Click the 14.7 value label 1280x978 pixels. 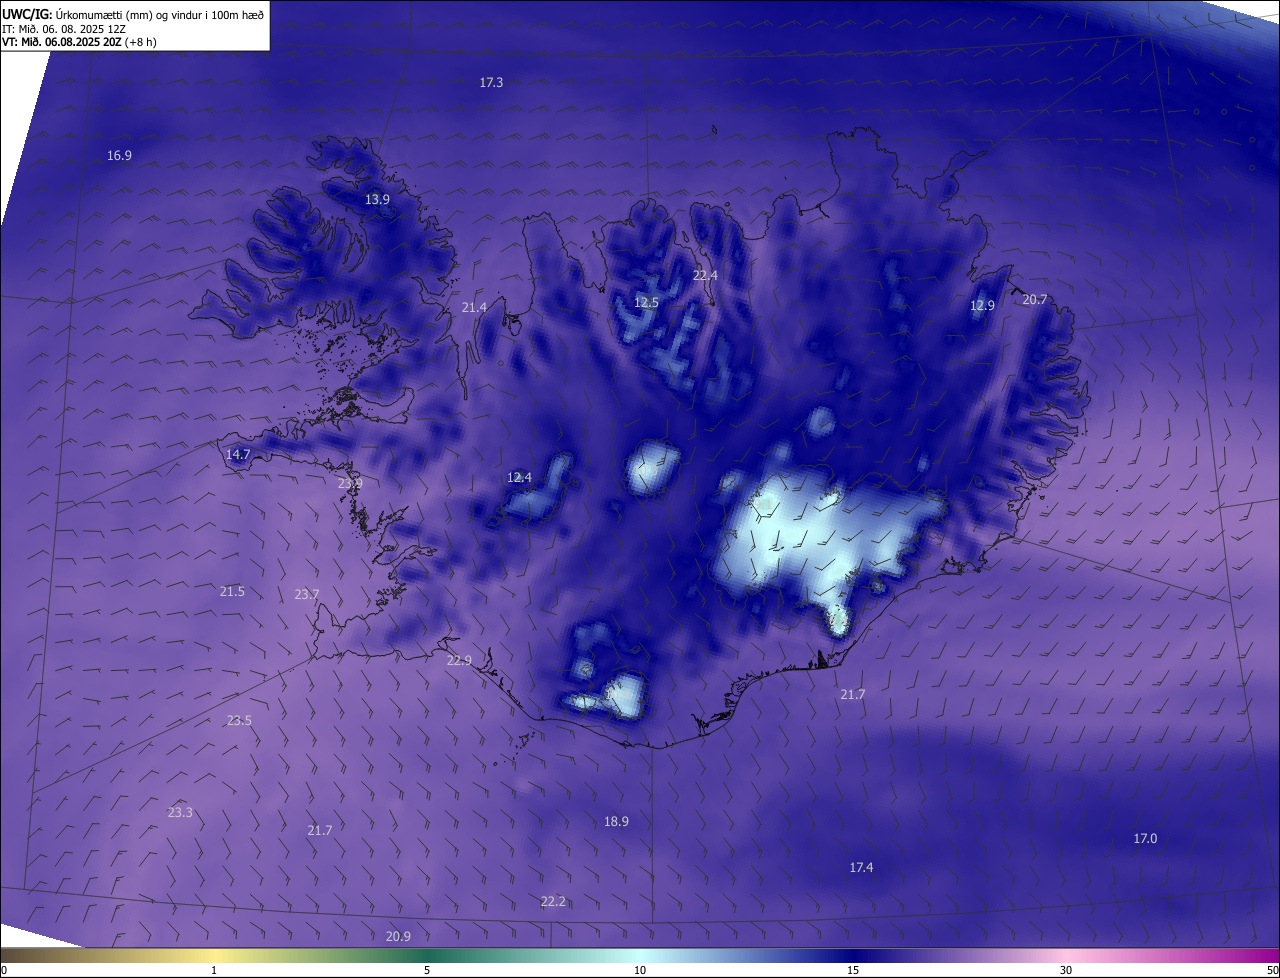(x=238, y=455)
